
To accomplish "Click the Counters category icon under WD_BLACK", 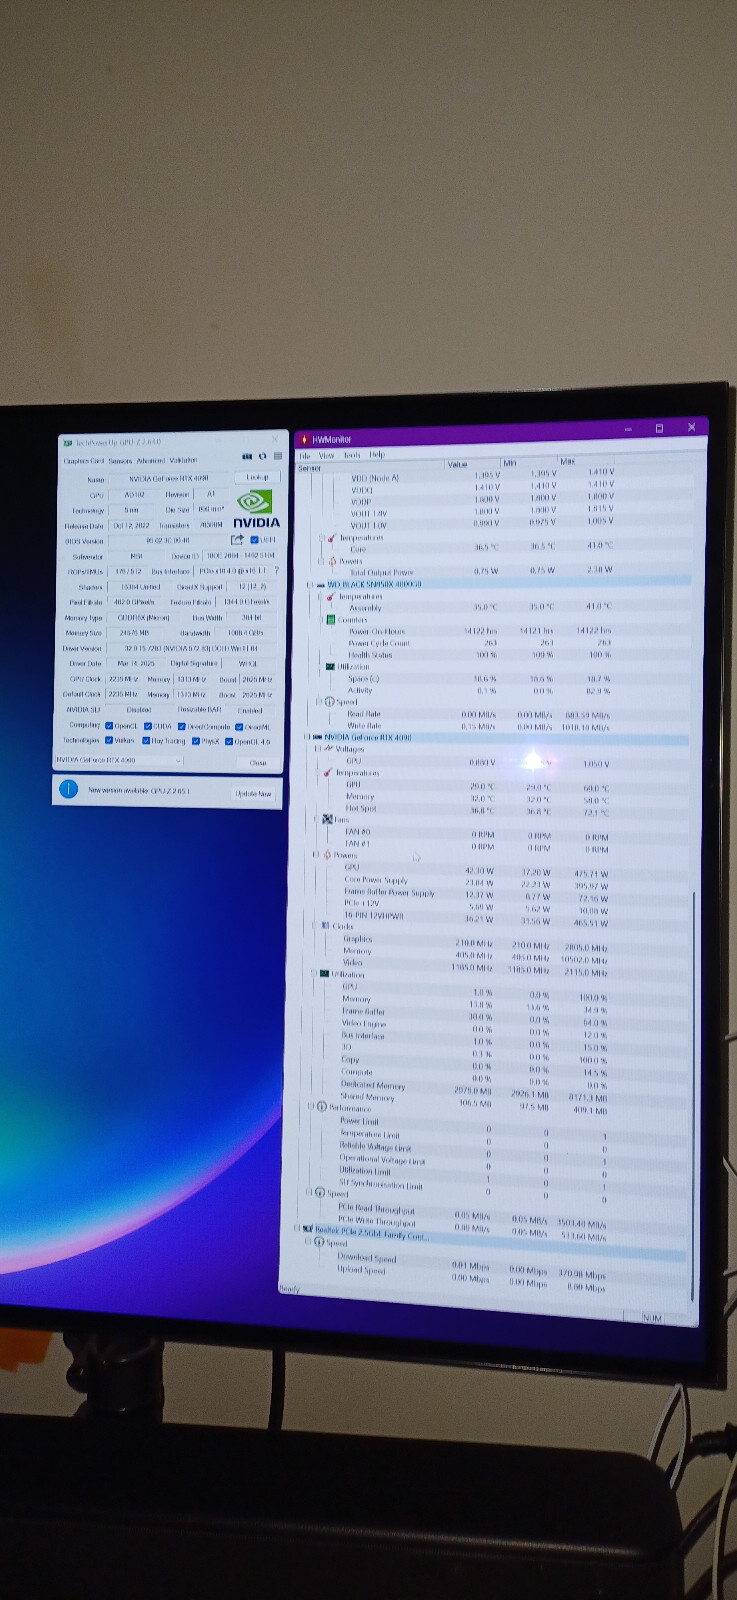I will pos(331,620).
